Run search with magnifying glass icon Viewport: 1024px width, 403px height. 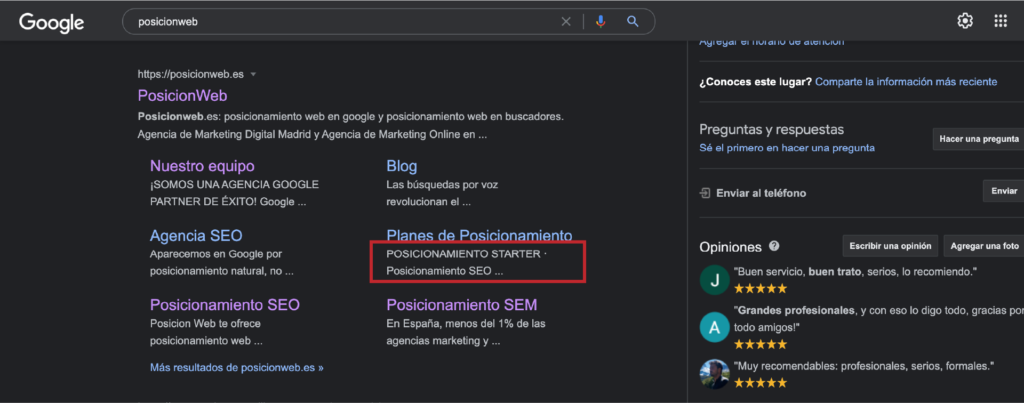[x=632, y=22]
